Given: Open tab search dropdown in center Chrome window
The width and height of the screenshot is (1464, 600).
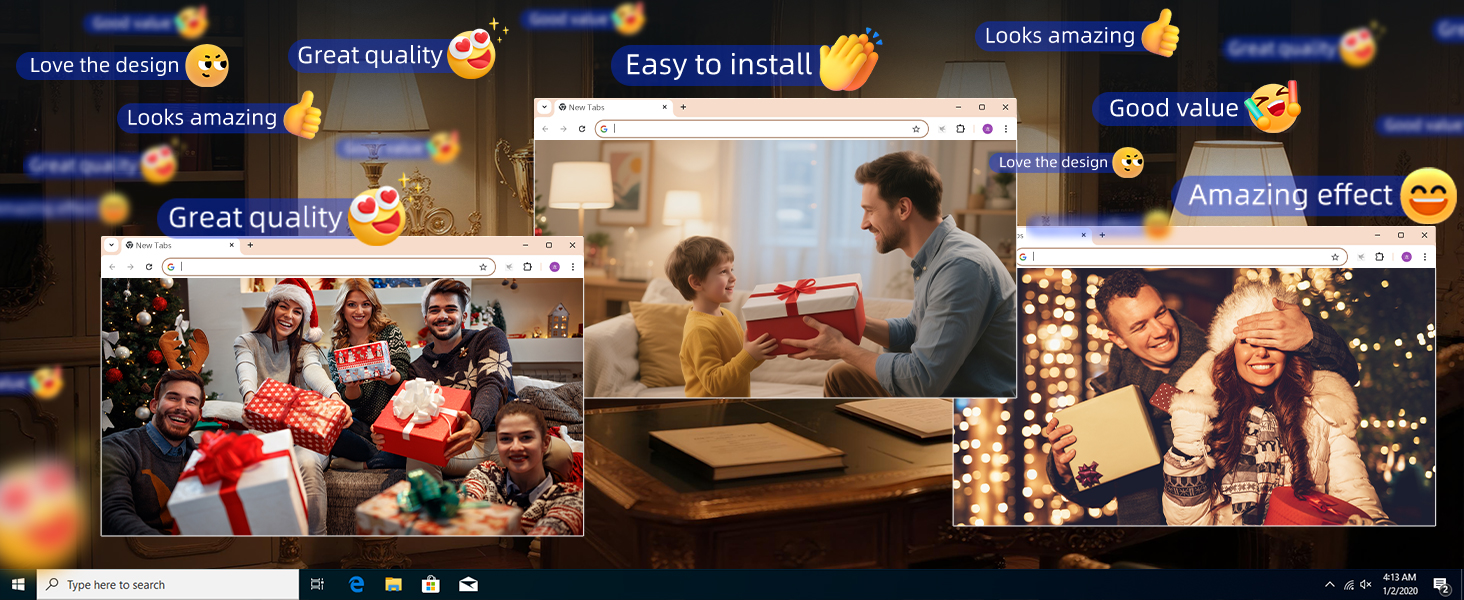Looking at the screenshot, I should coord(544,107).
